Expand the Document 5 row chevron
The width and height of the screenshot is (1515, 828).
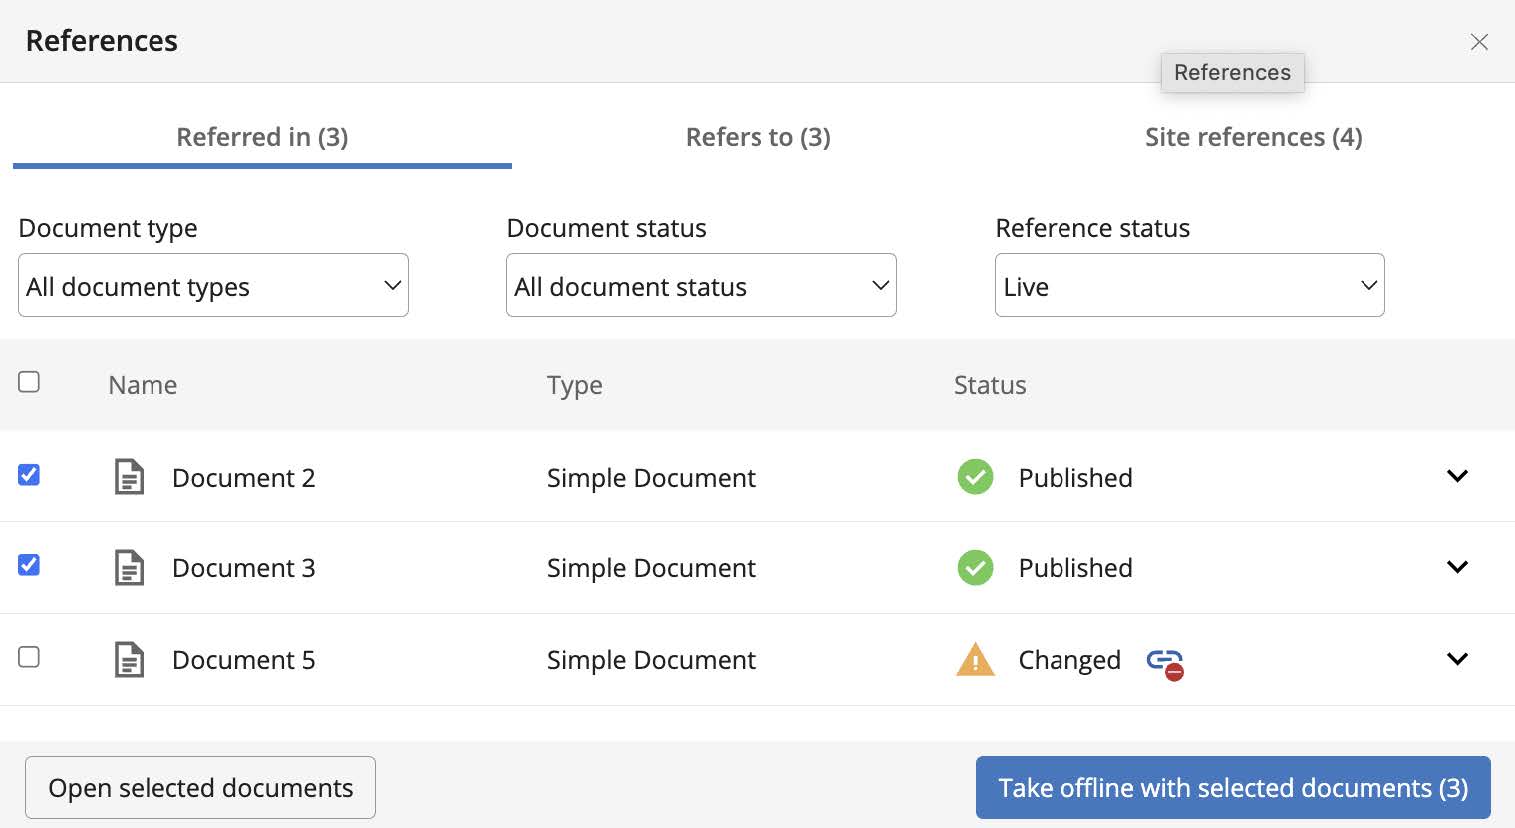point(1457,659)
